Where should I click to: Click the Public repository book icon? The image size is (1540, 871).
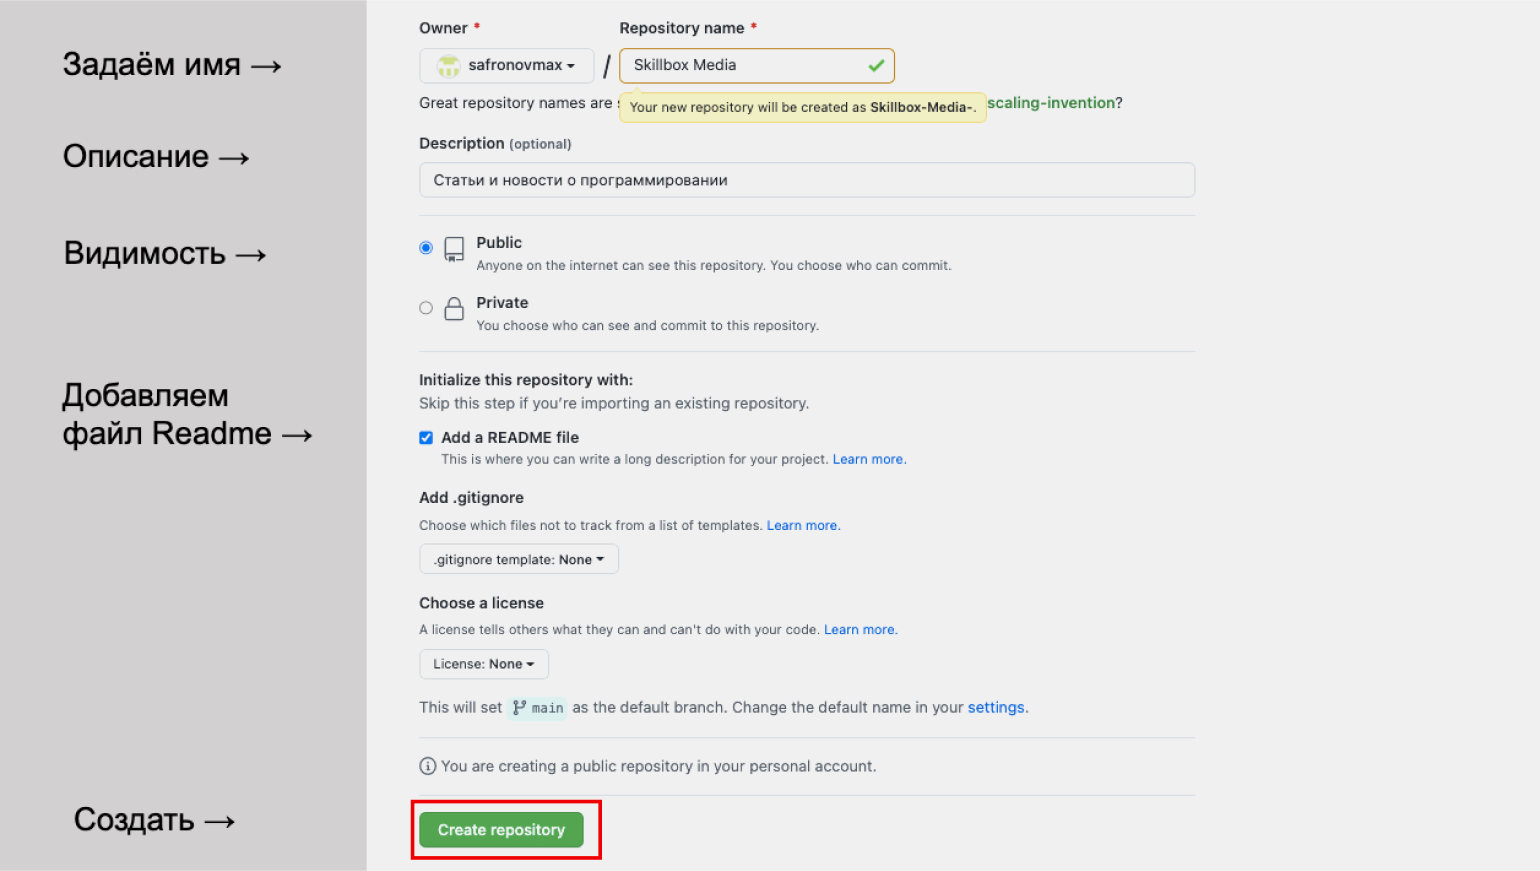click(454, 249)
